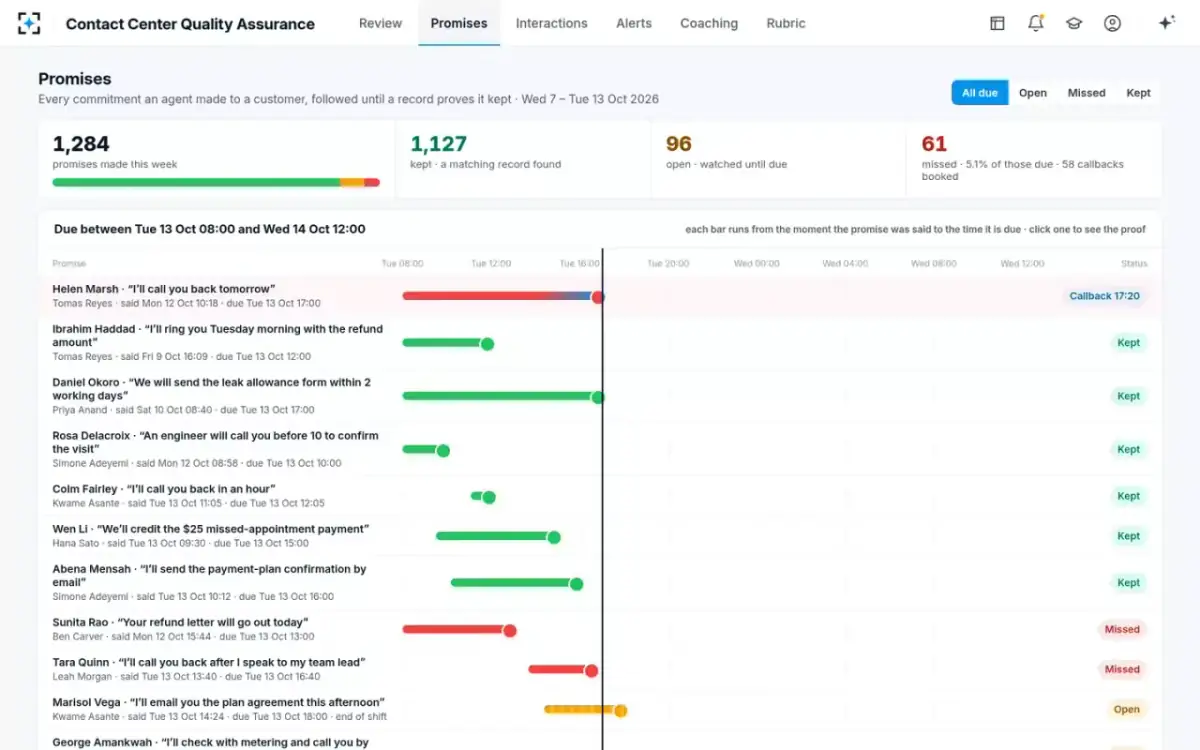The height and width of the screenshot is (750, 1200).
Task: Click the 61 missed stat card
Action: (x=1035, y=160)
